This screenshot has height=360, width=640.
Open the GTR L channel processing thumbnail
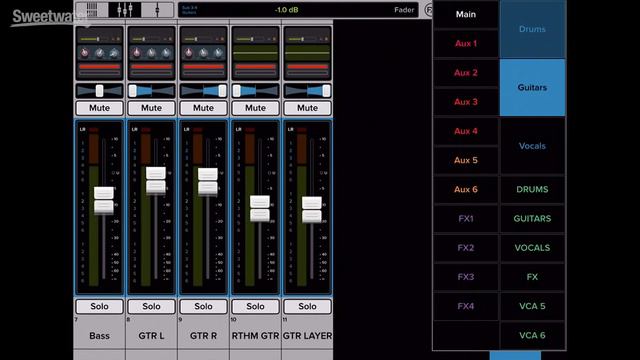pos(151,53)
